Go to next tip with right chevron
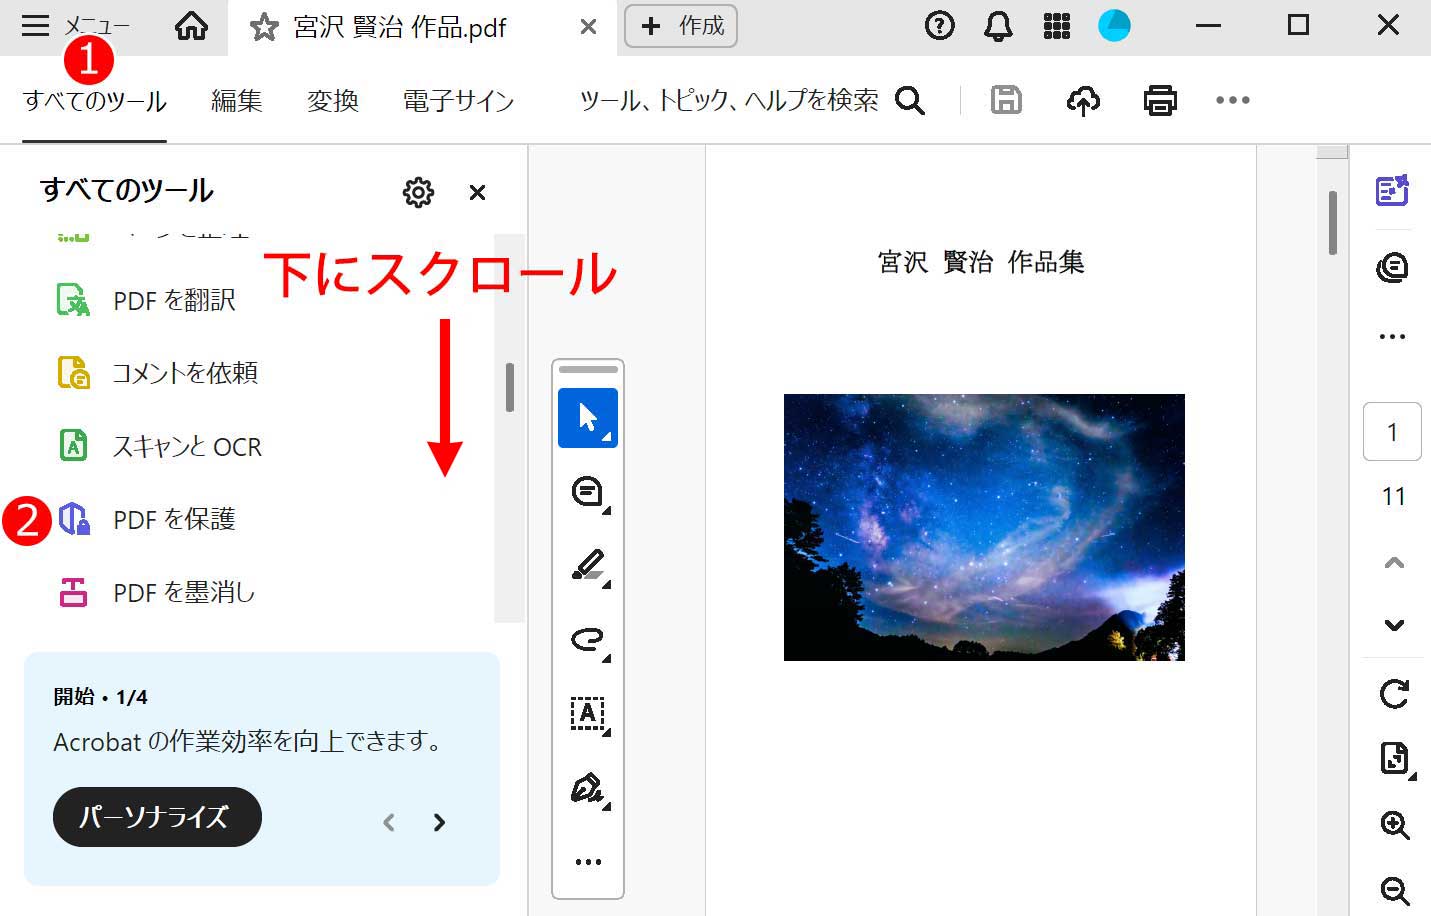The image size is (1431, 916). (x=439, y=822)
